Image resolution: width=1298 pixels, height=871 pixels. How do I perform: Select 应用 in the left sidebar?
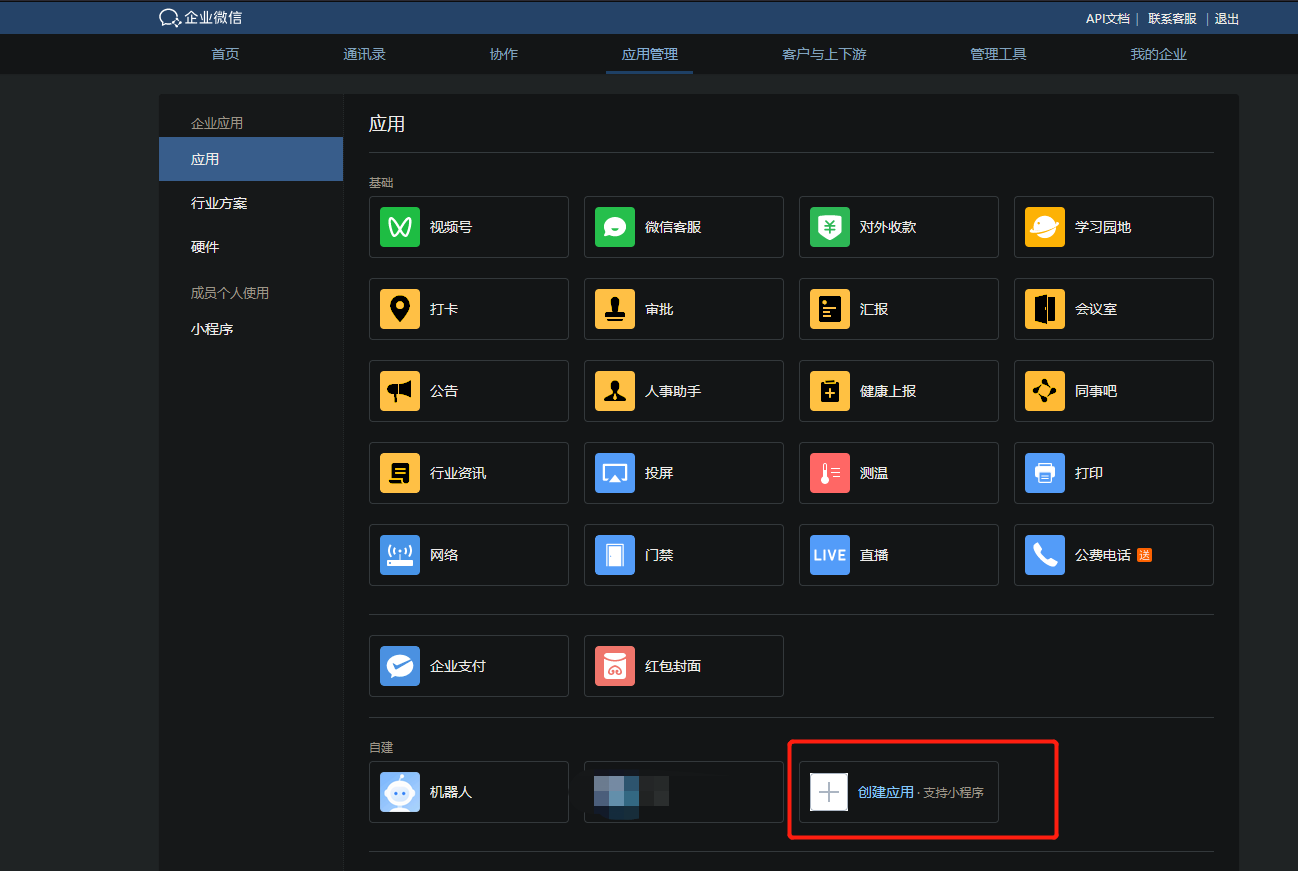click(251, 159)
